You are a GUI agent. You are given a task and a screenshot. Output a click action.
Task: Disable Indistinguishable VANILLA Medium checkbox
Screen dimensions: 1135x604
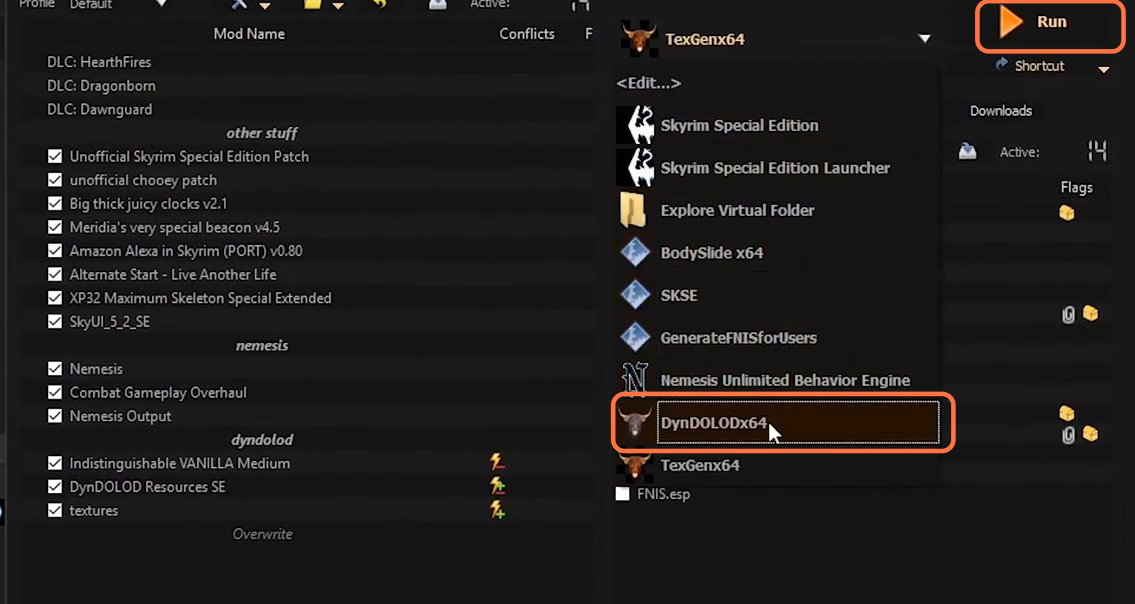coord(54,464)
